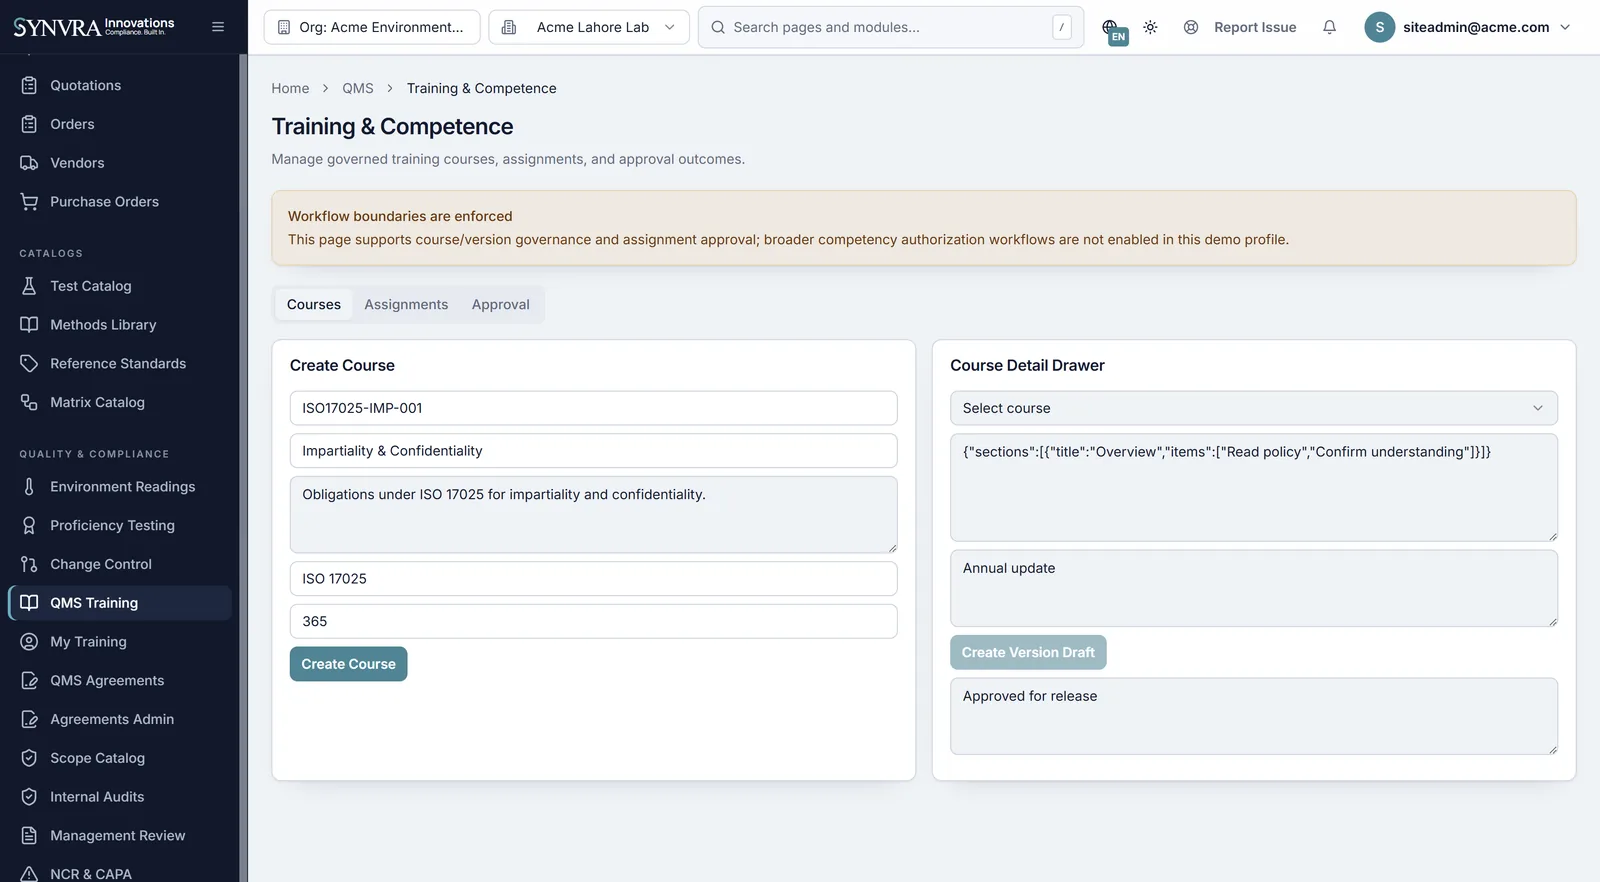Open Orders icon in sidebar
Viewport: 1600px width, 882px height.
pos(29,124)
